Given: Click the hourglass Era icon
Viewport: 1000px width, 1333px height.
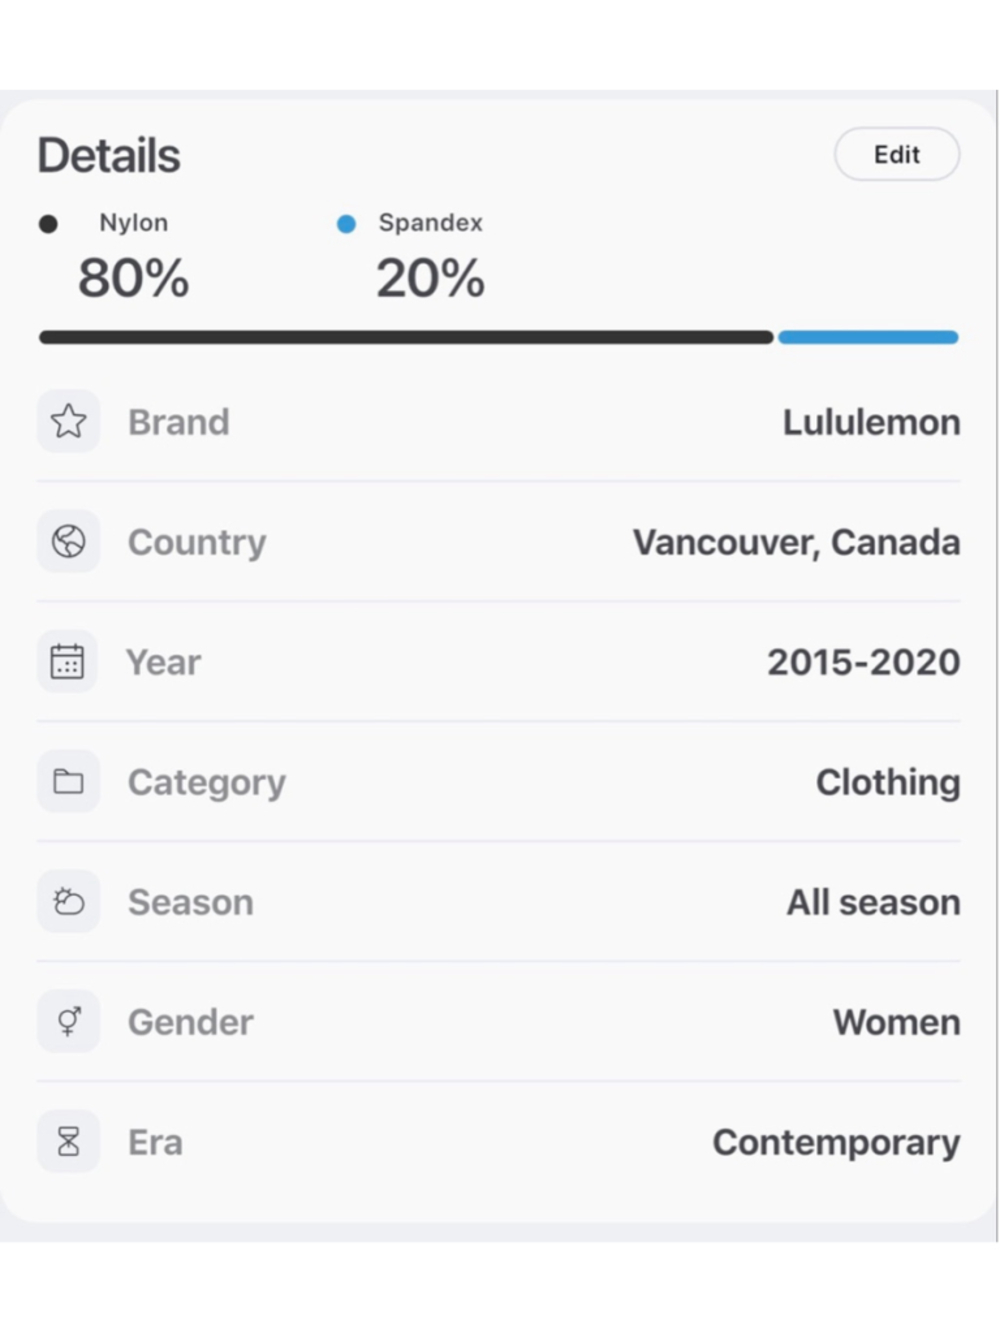Looking at the screenshot, I should (x=68, y=1141).
